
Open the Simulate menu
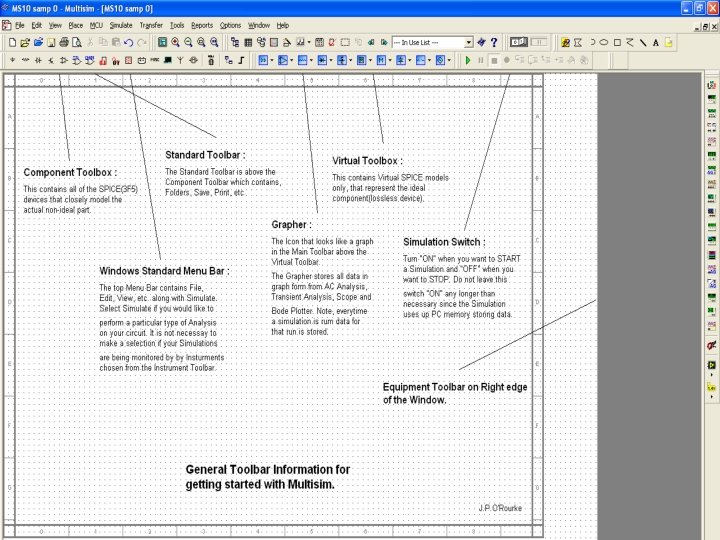(x=121, y=25)
